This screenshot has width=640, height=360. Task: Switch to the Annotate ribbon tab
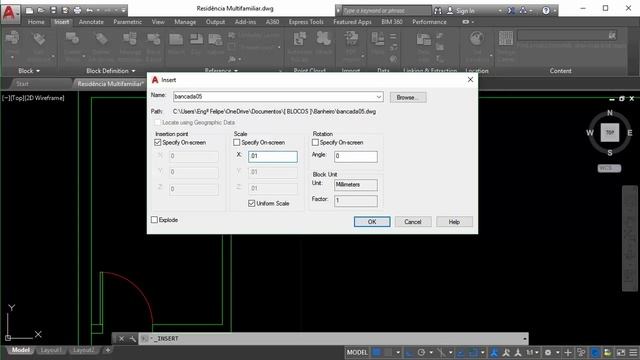(91, 22)
